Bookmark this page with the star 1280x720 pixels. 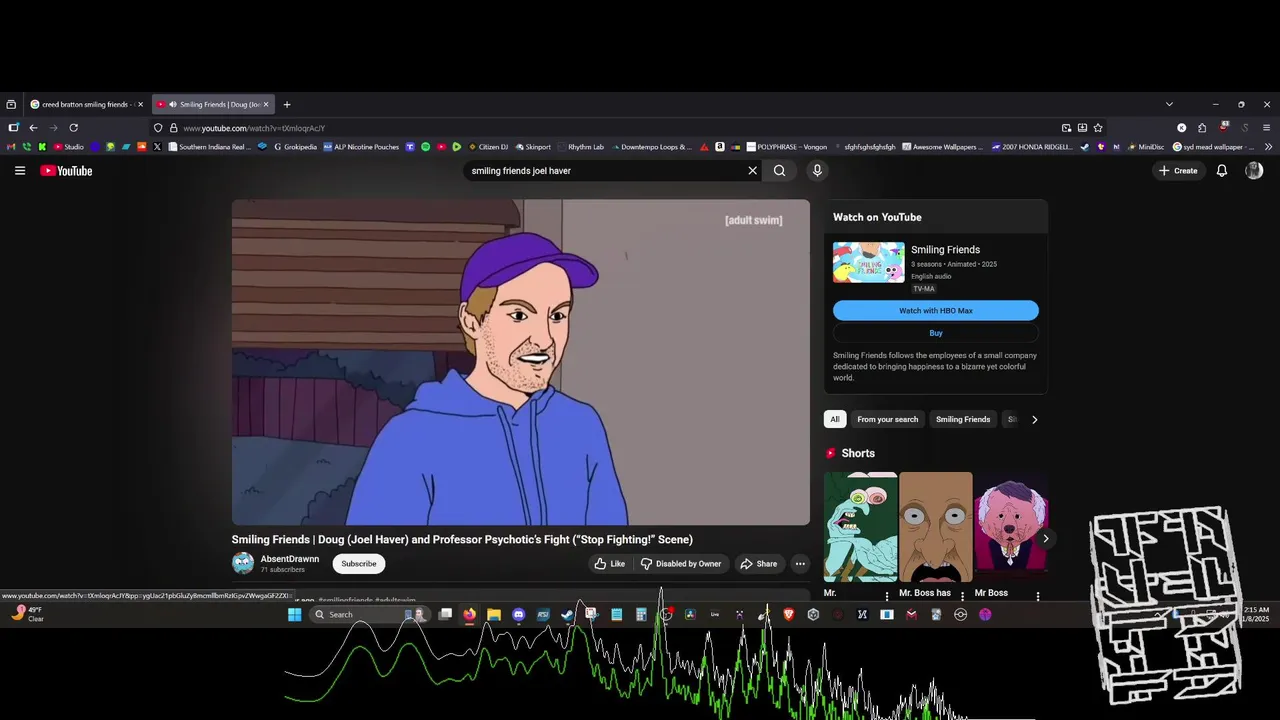point(1098,128)
